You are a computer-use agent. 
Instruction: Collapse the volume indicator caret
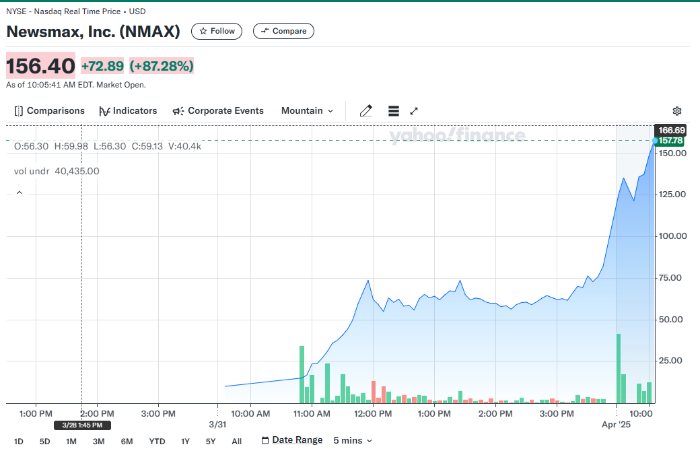coord(19,192)
